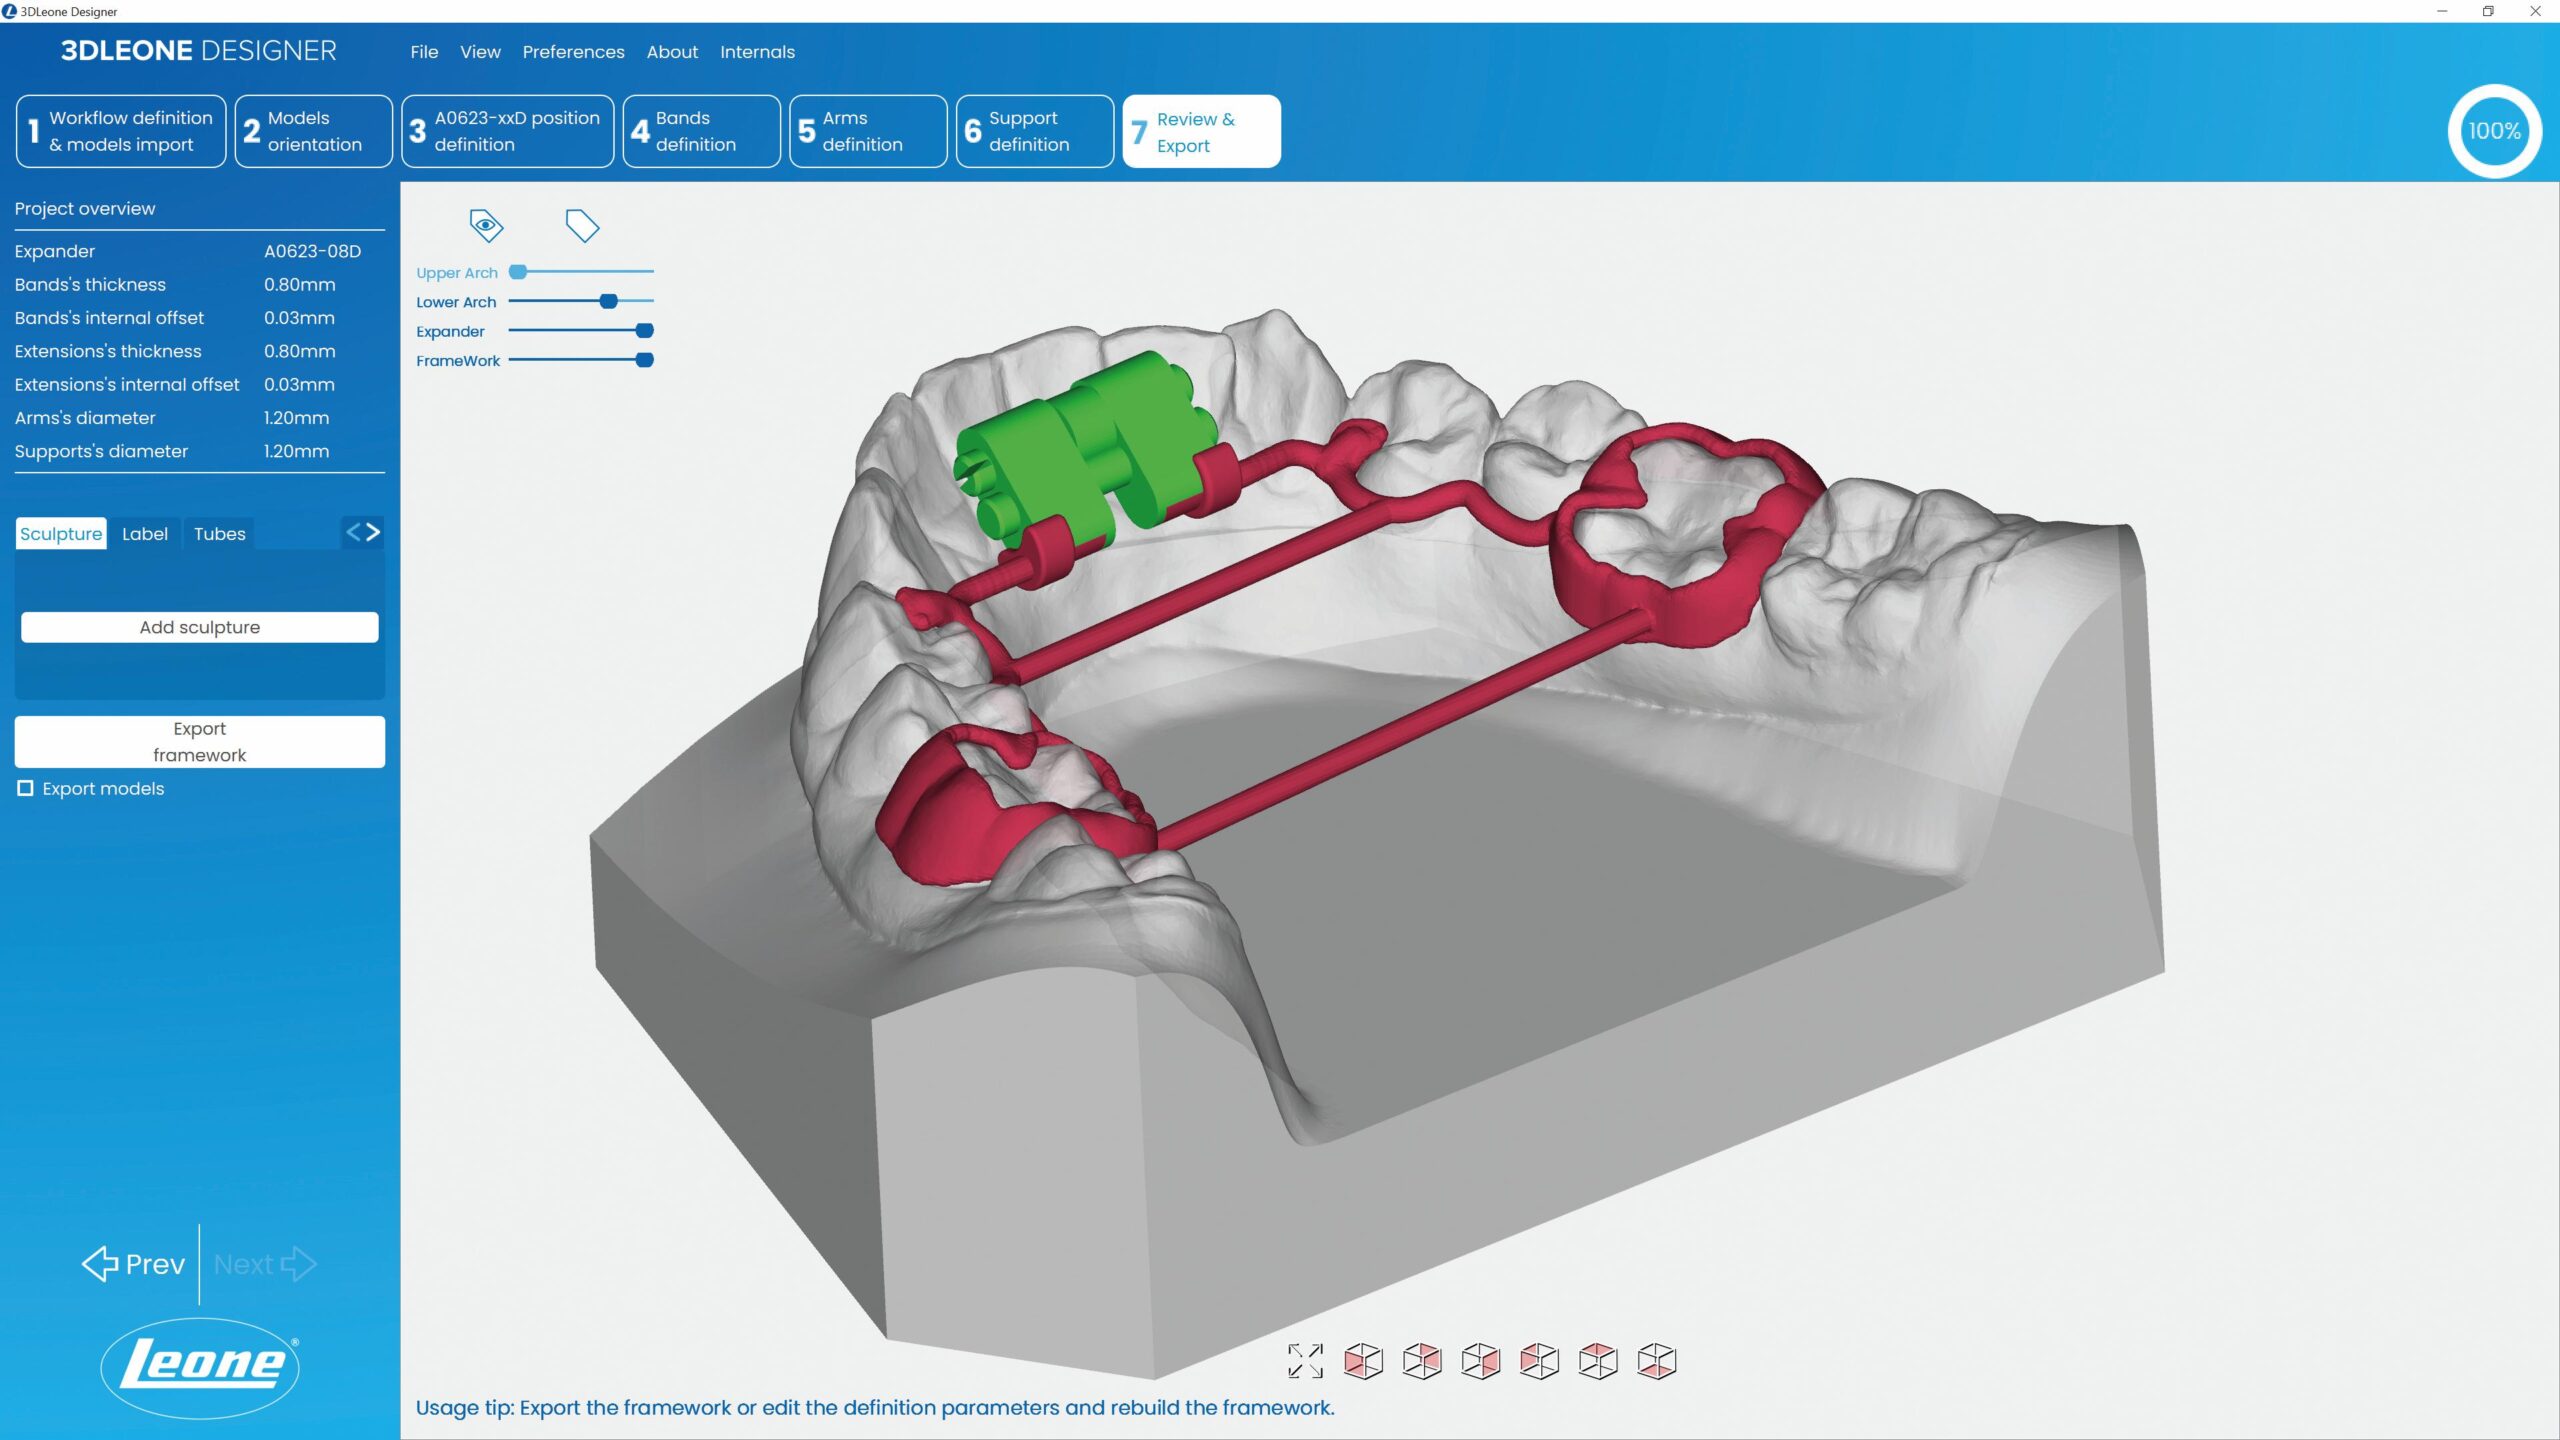Switch to the Label tab

145,534
